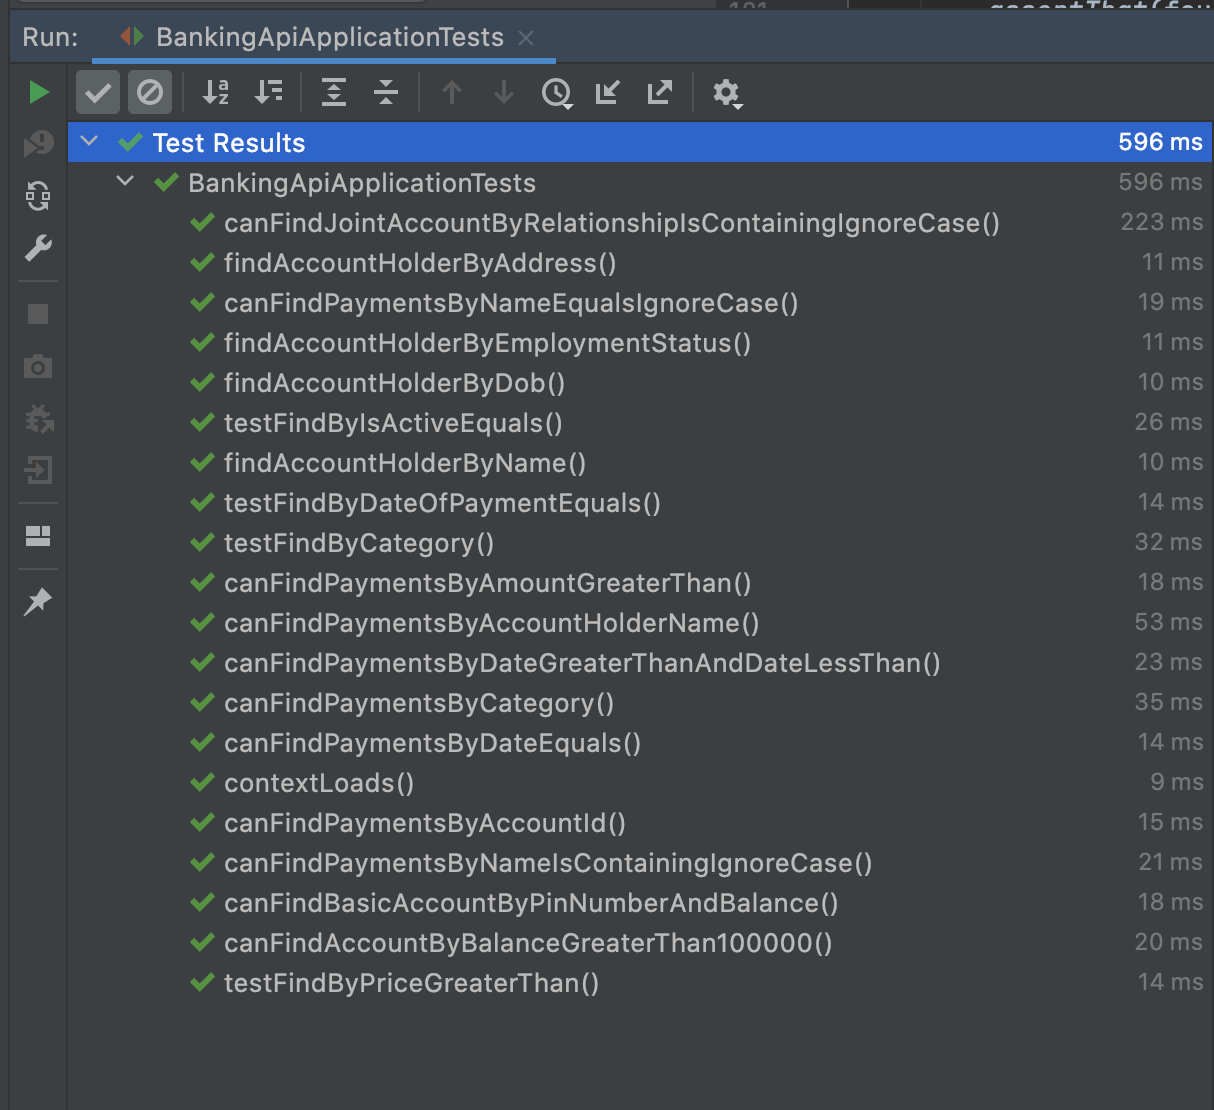Screen dimensions: 1214x1110
Task: Open wrench settings icon in sidebar
Action: click(x=39, y=248)
